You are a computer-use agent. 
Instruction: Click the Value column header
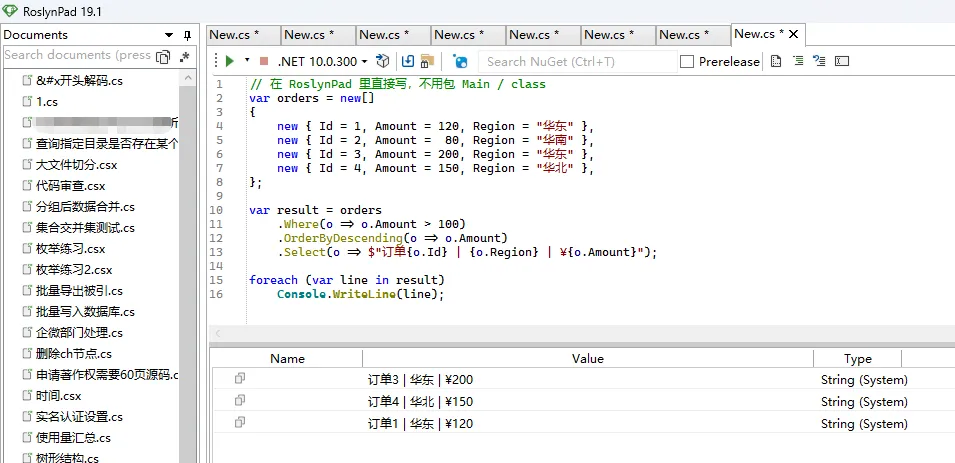pyautogui.click(x=588, y=358)
